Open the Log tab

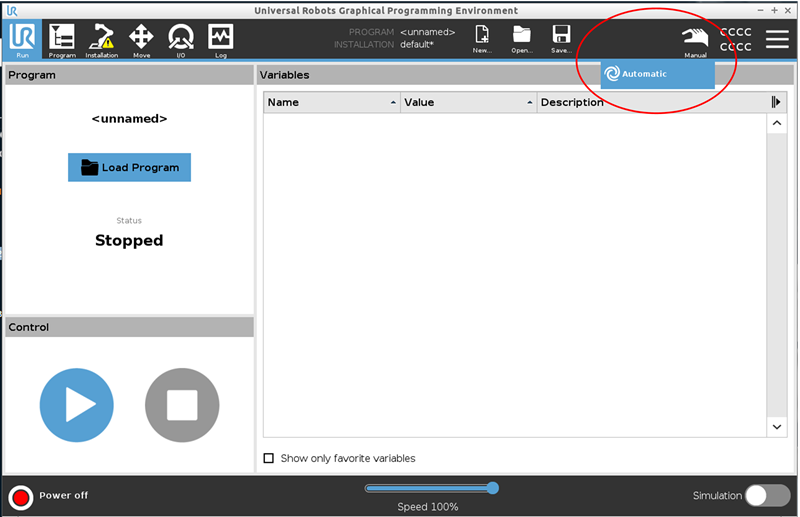(220, 40)
